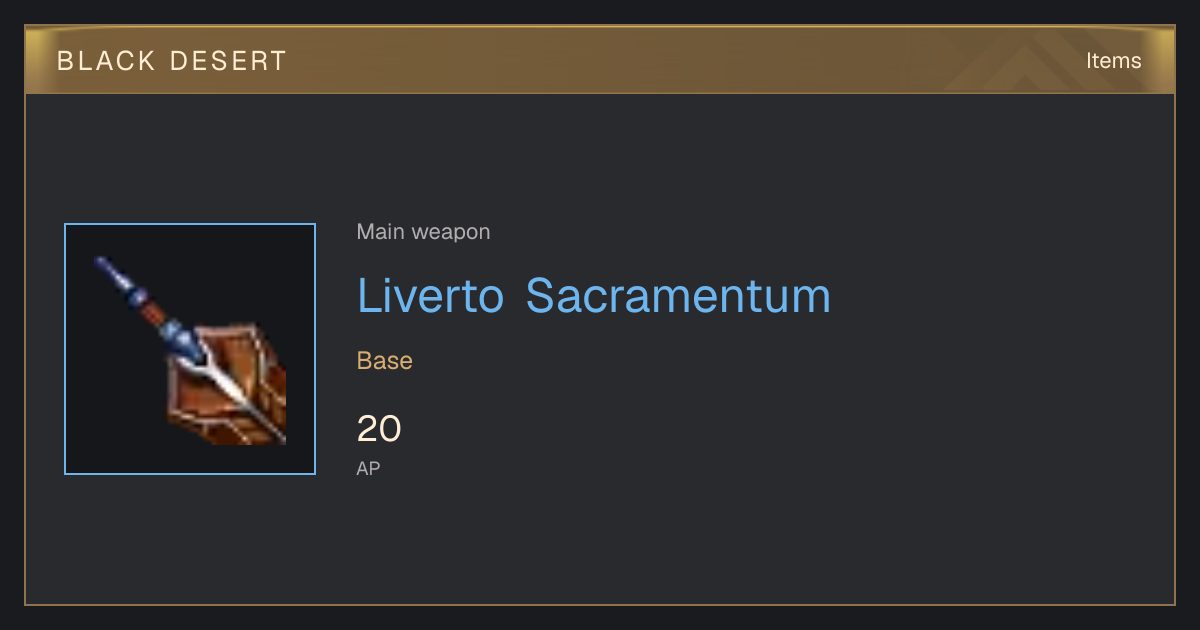Click the 20 attack value
The image size is (1200, 630).
tap(379, 429)
